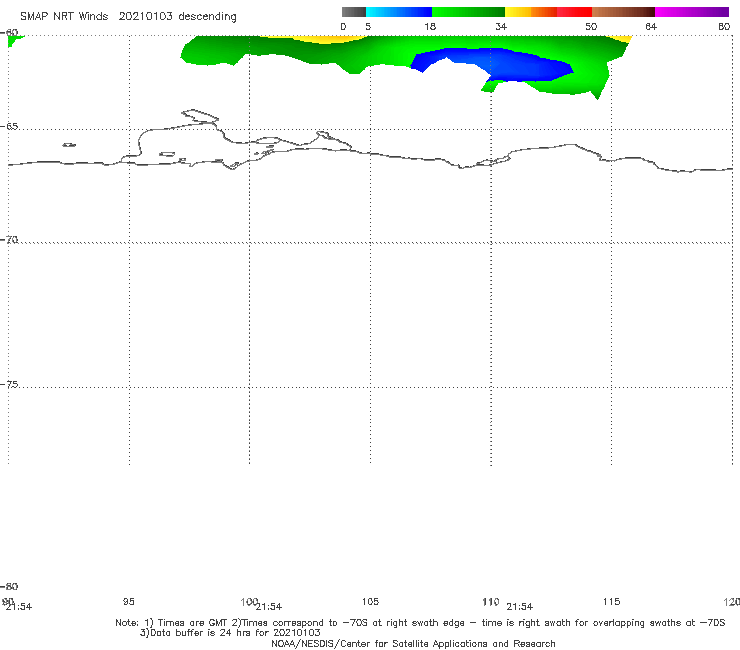
Task: Click the latitude label "-80"
Action: (x=9, y=586)
